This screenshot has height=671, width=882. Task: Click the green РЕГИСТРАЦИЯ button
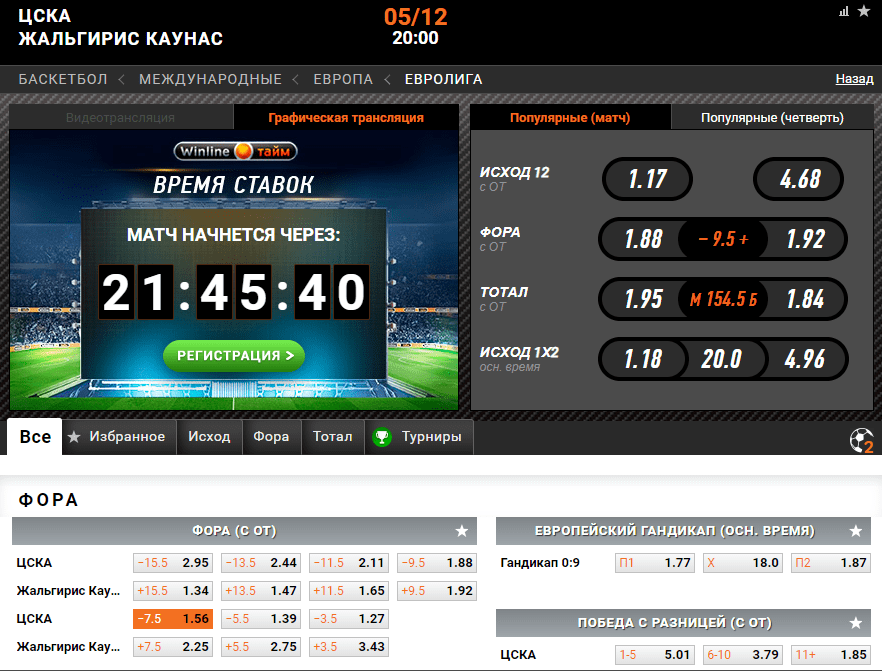coord(234,355)
